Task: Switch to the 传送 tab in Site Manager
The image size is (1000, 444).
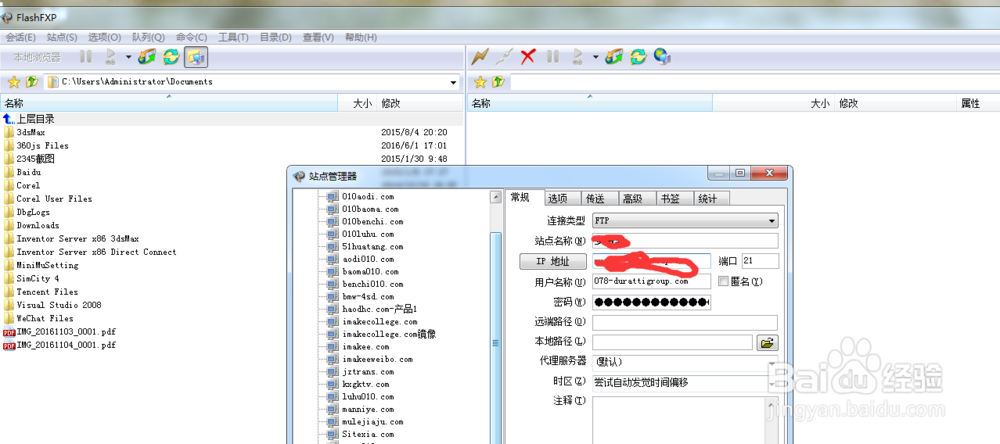Action: (x=599, y=199)
